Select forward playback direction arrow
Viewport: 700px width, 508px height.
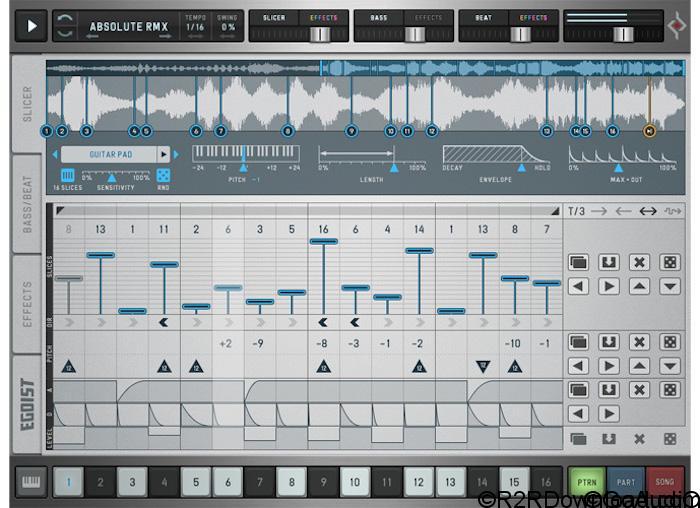(599, 211)
